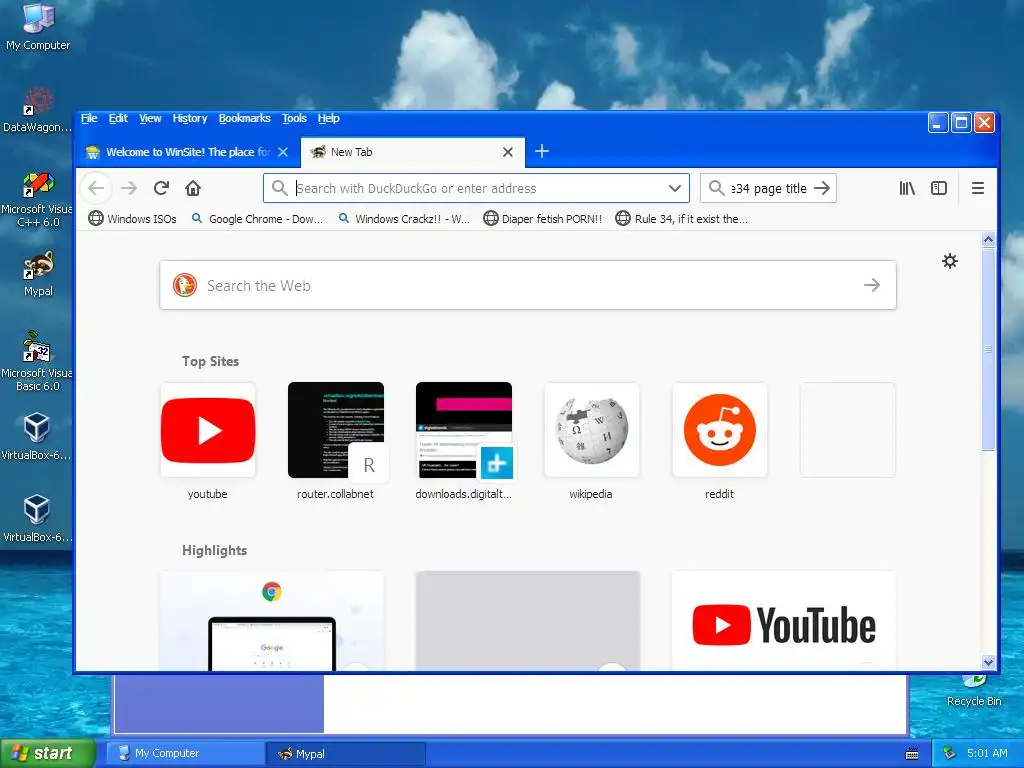Select the Mypal desktop shortcut
This screenshot has height=768, width=1024.
tap(38, 274)
